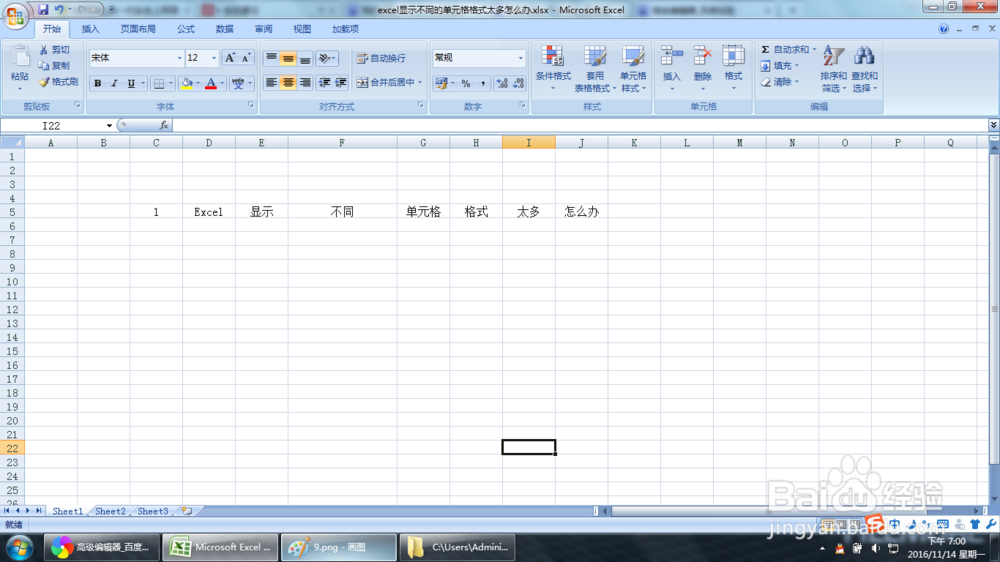Screen dimensions: 1000x562
Task: Open the phonetic guide 文 icon
Action: tap(238, 84)
